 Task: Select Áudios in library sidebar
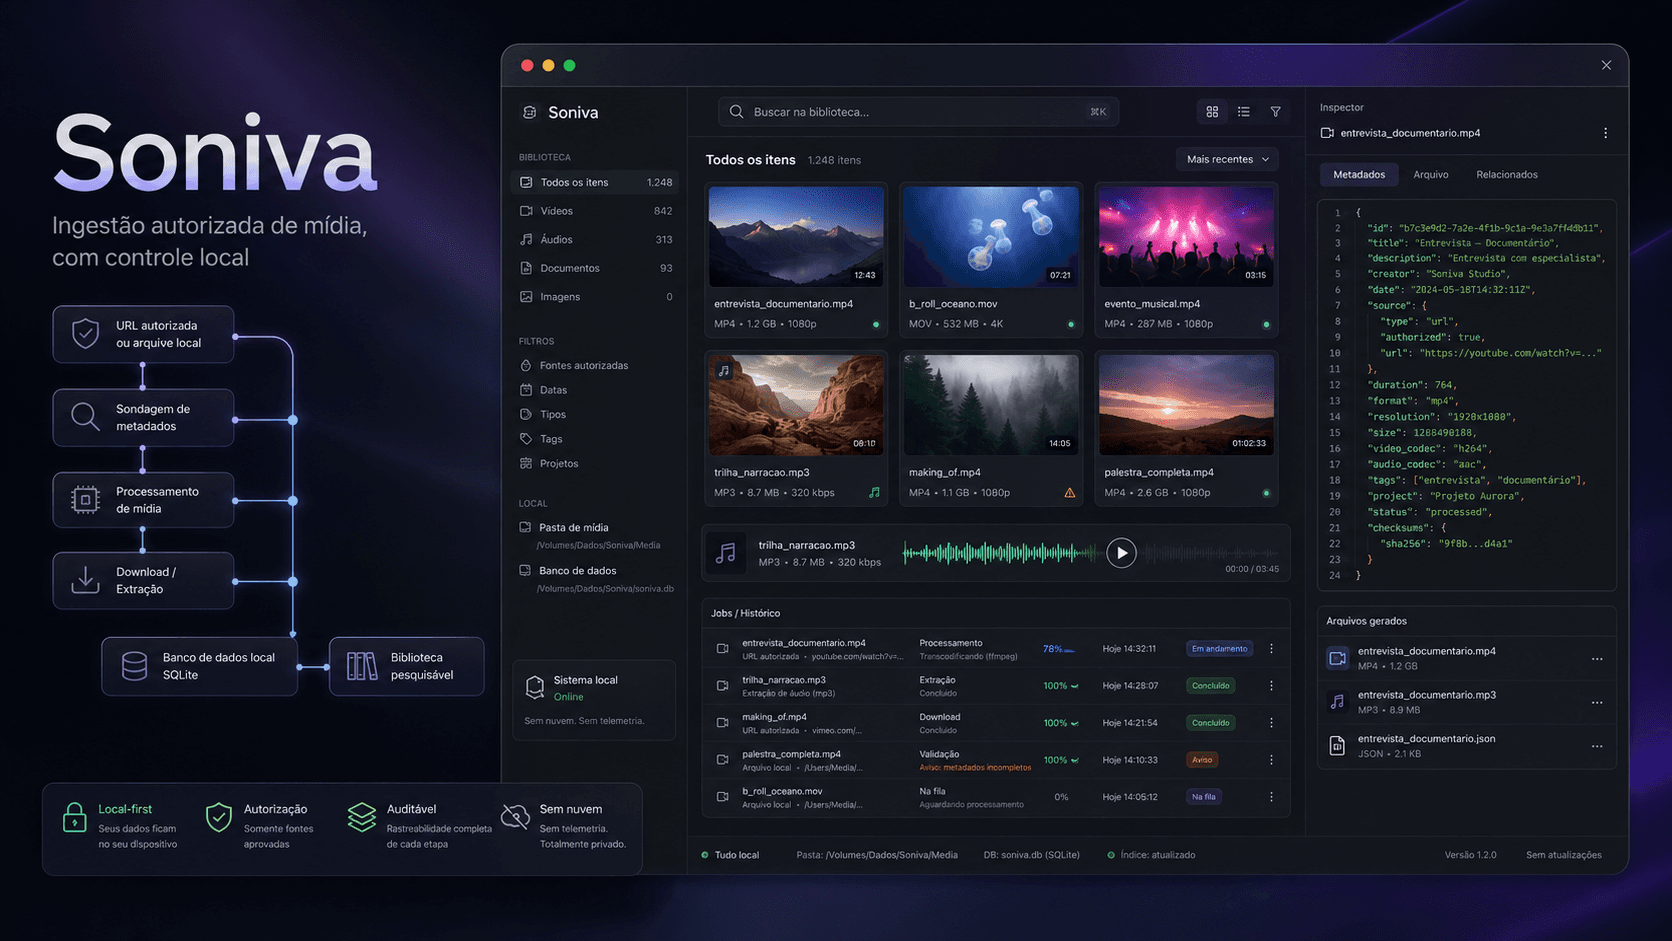coord(595,240)
